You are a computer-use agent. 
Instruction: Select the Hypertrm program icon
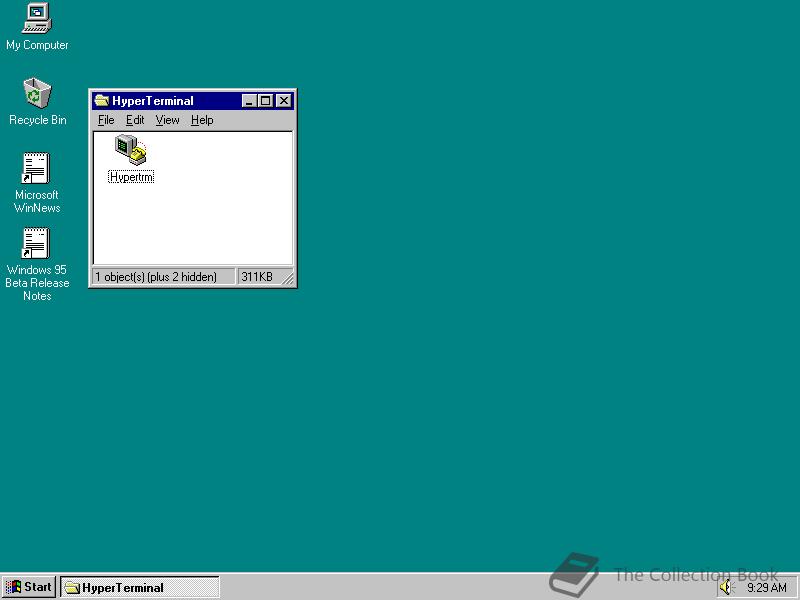131,149
